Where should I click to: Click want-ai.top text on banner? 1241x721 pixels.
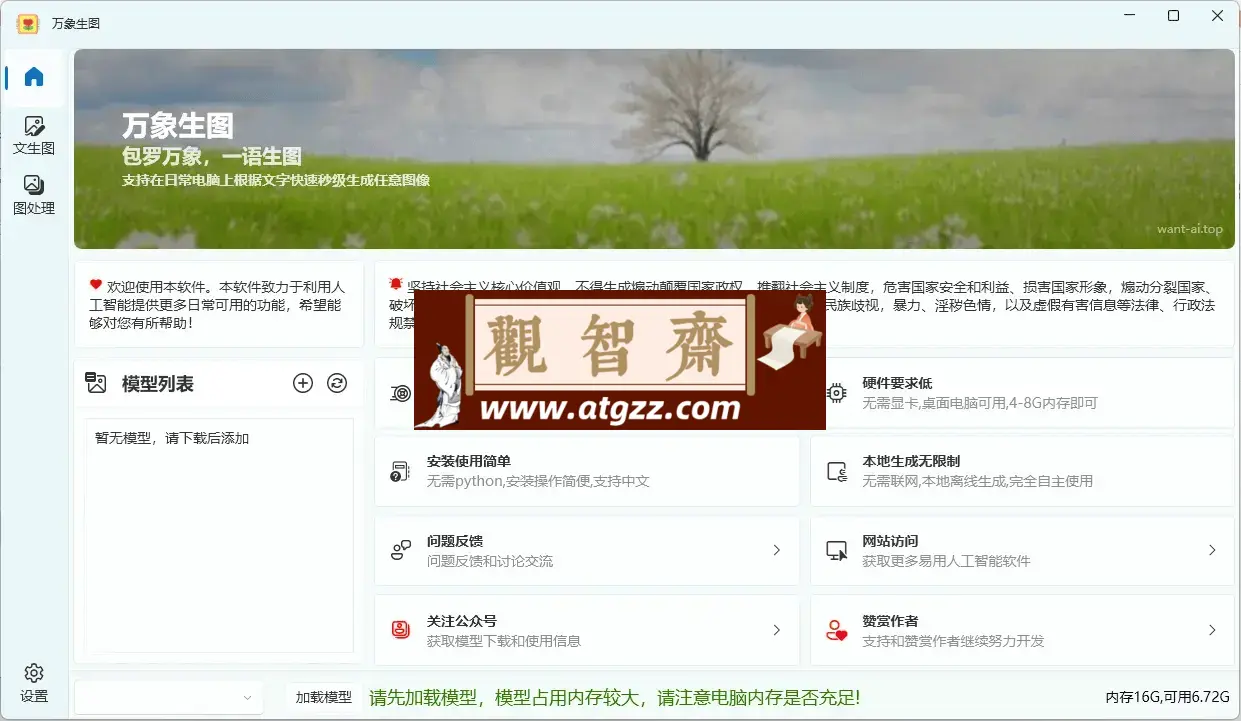[x=1190, y=229]
